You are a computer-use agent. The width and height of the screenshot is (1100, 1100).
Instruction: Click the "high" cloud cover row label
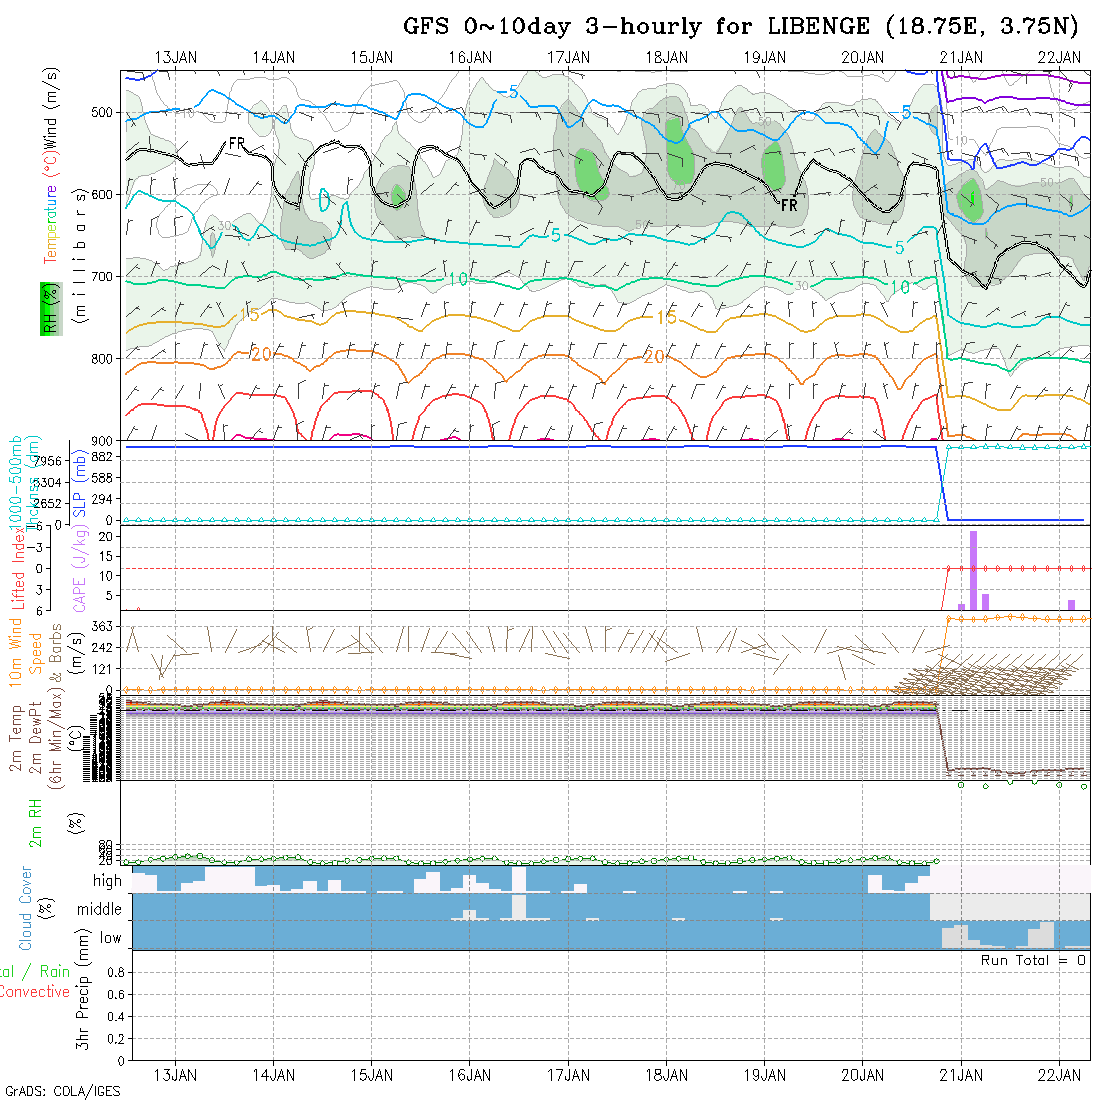107,881
